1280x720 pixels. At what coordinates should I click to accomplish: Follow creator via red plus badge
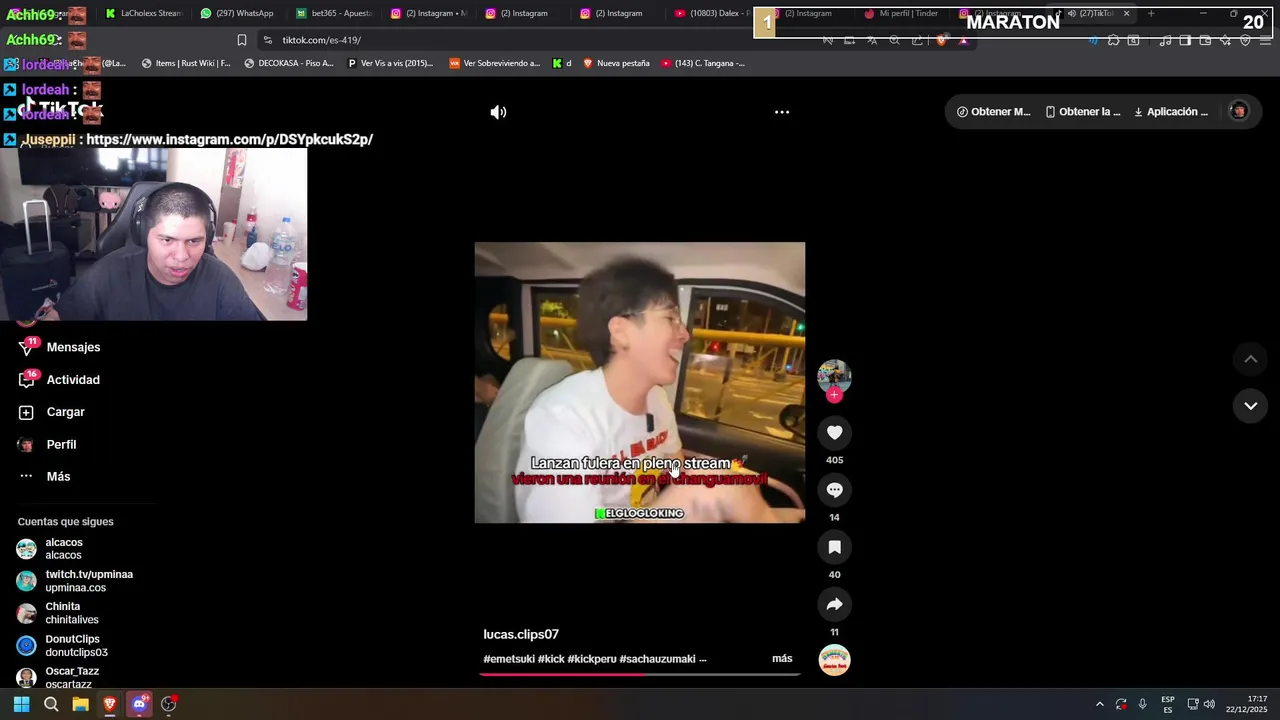[x=834, y=395]
